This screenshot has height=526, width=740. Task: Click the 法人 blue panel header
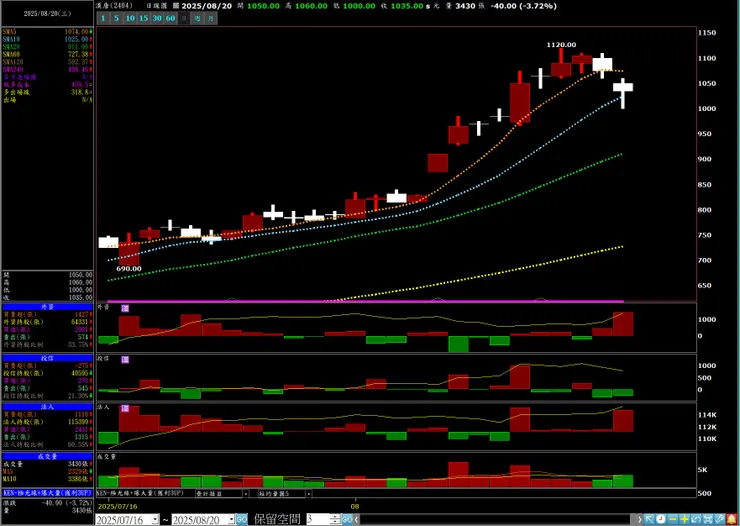(47, 407)
